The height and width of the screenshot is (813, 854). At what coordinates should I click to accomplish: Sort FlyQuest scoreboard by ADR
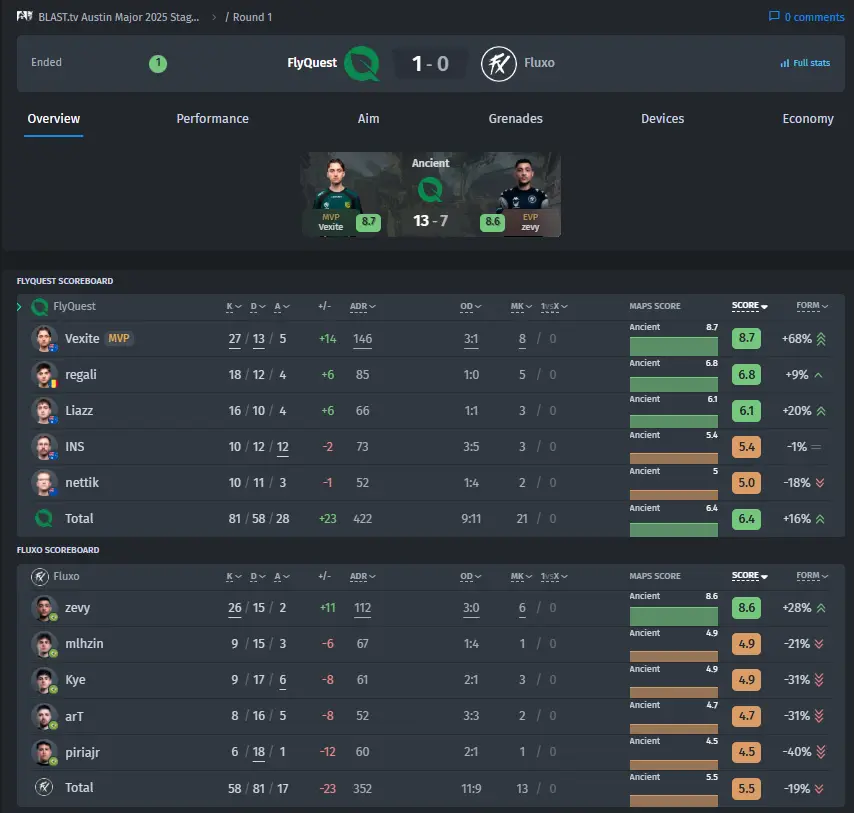tap(363, 307)
